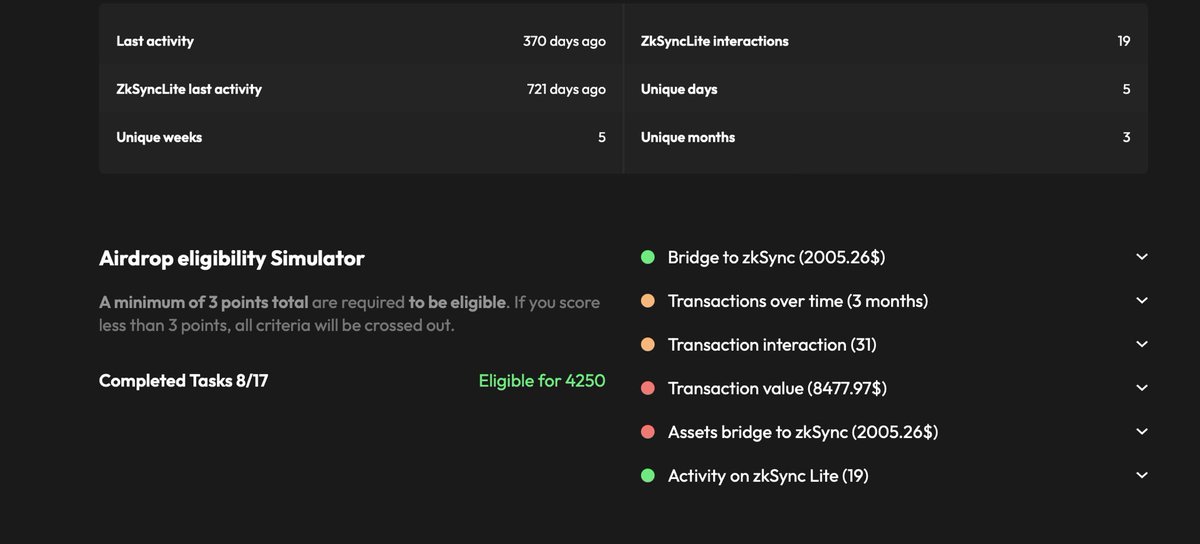This screenshot has height=544, width=1200.
Task: Expand Transactions over time (3 months) chevron
Action: coord(1142,301)
